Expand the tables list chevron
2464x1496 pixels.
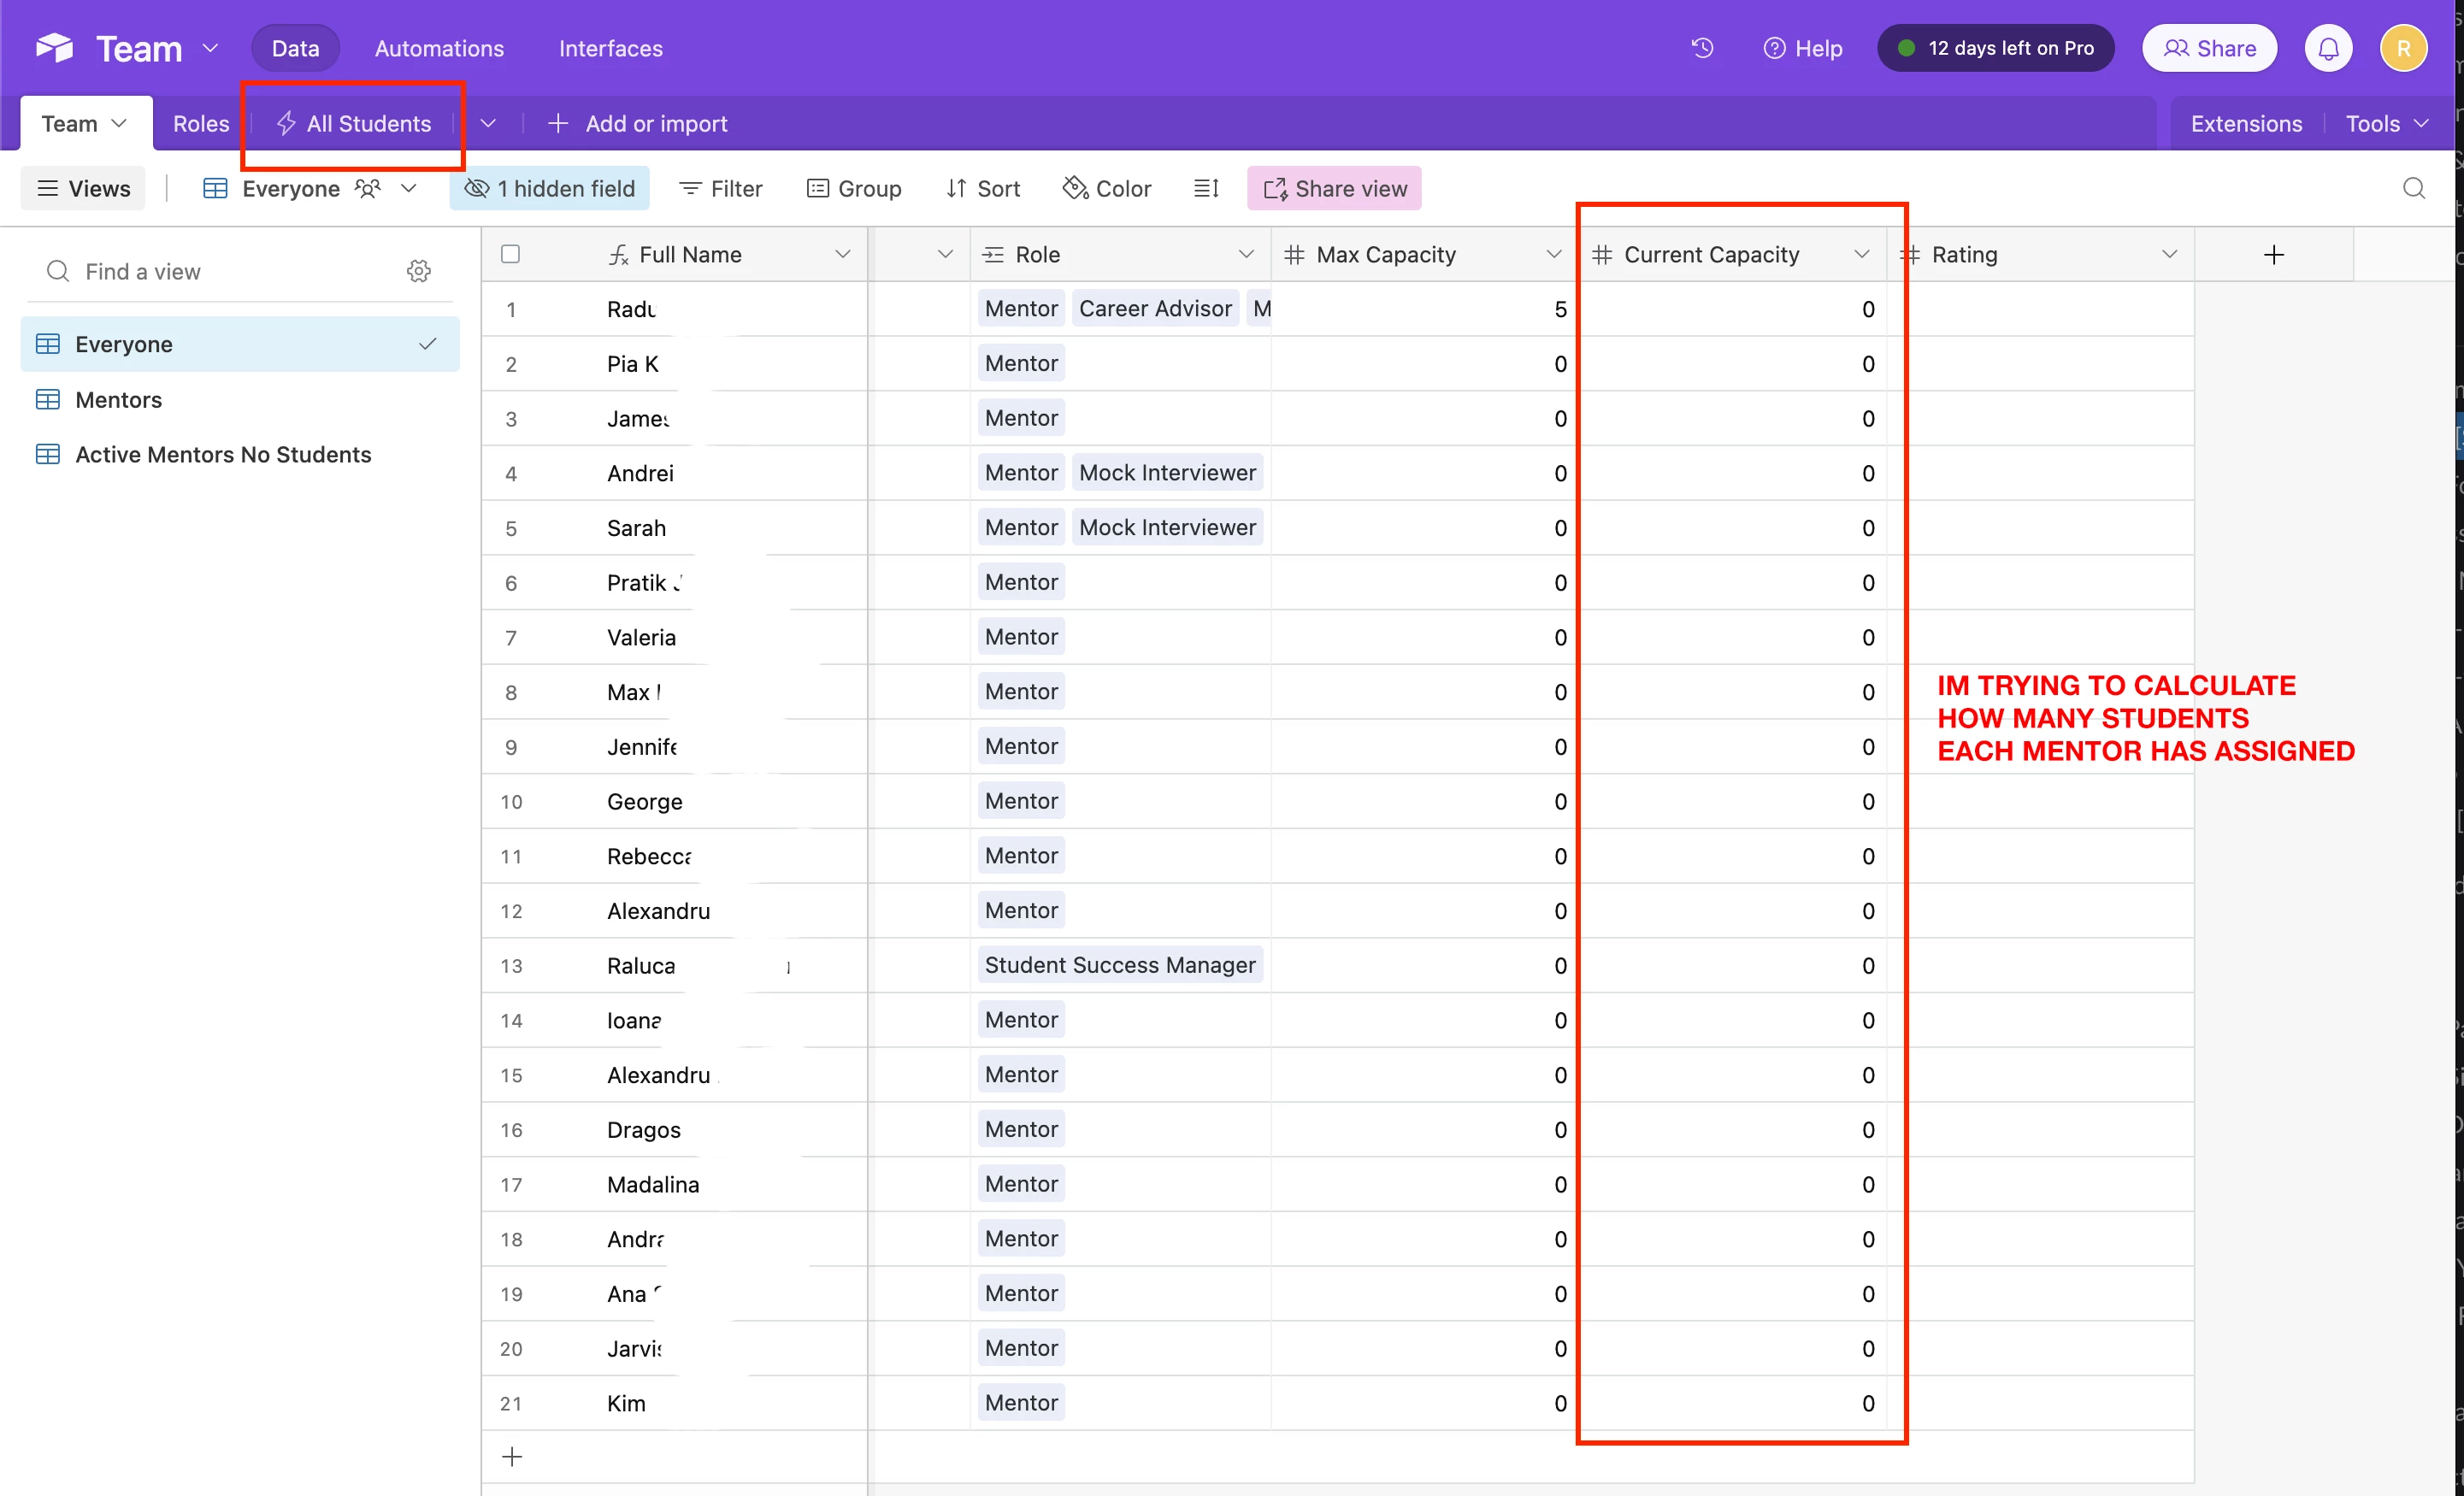488,124
